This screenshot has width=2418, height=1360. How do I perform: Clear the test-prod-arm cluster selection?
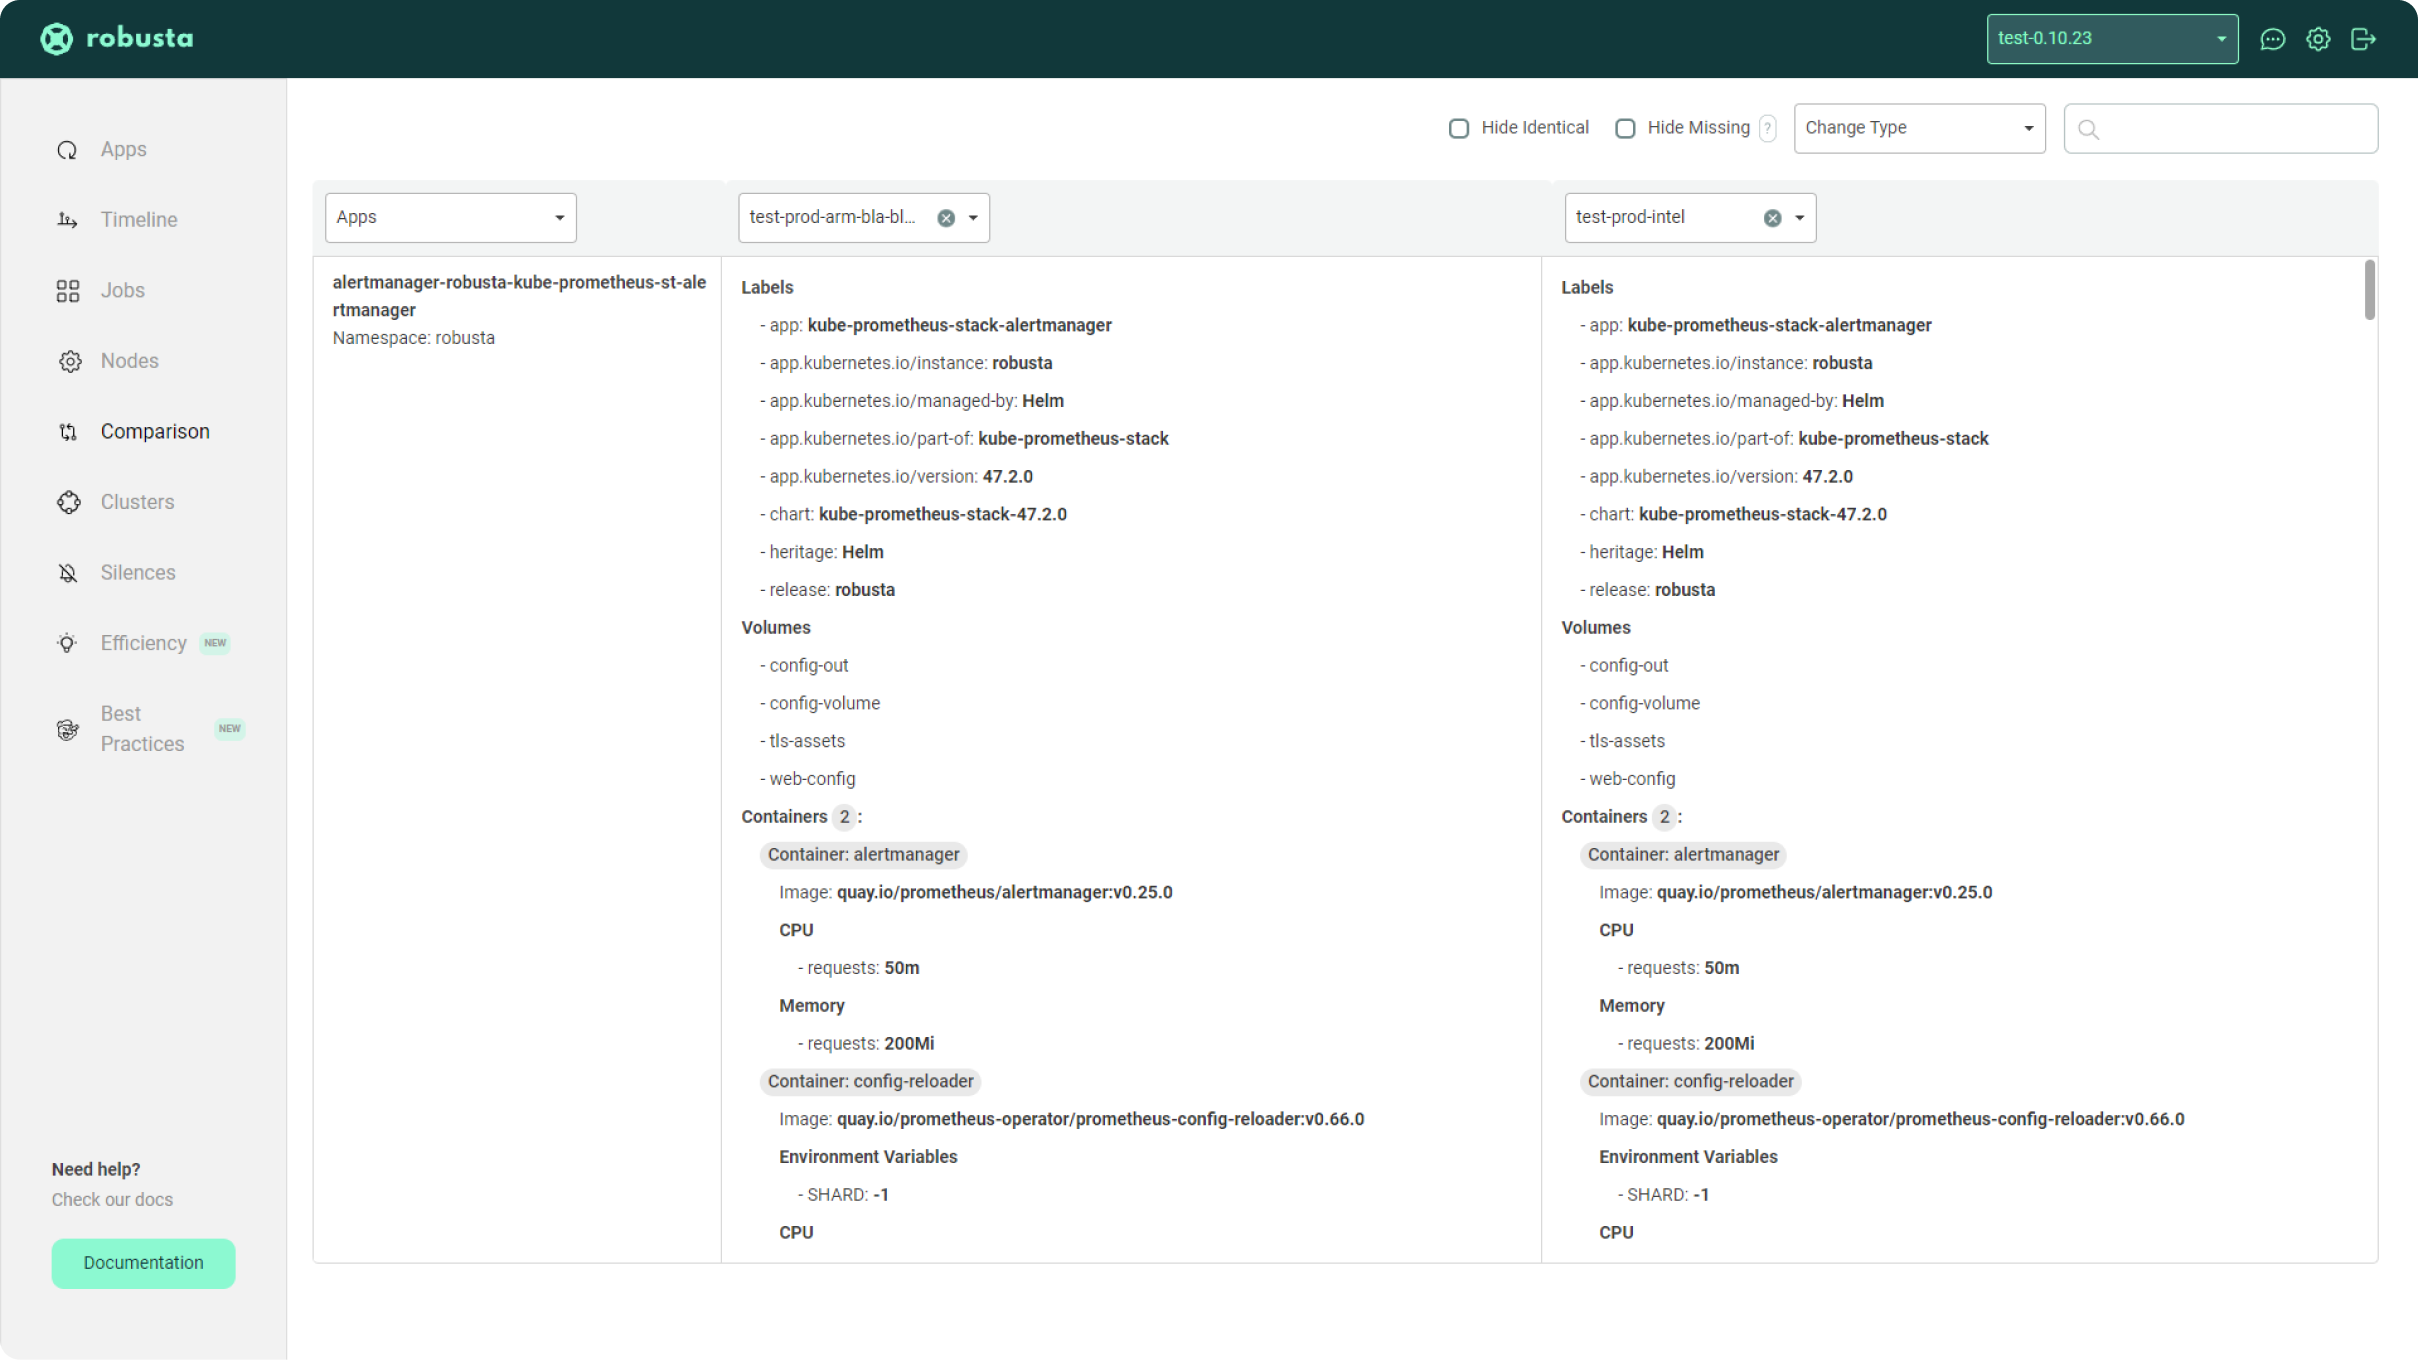pos(946,218)
